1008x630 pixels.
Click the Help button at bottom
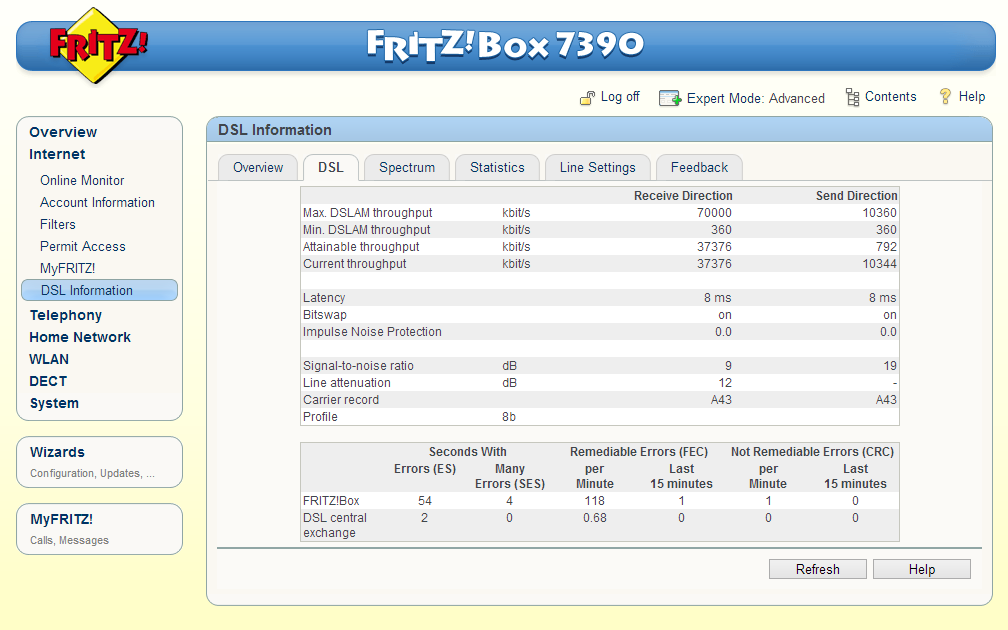point(922,569)
